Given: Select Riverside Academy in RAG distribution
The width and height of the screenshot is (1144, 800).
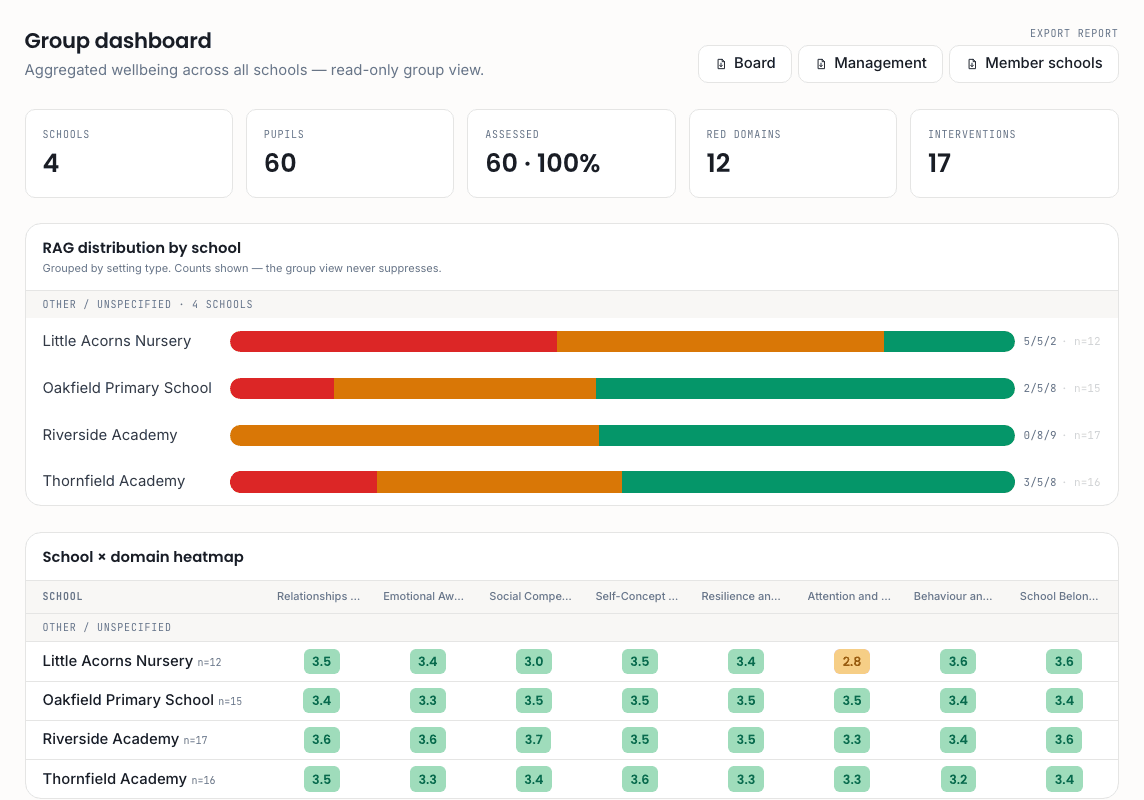Looking at the screenshot, I should pos(110,435).
